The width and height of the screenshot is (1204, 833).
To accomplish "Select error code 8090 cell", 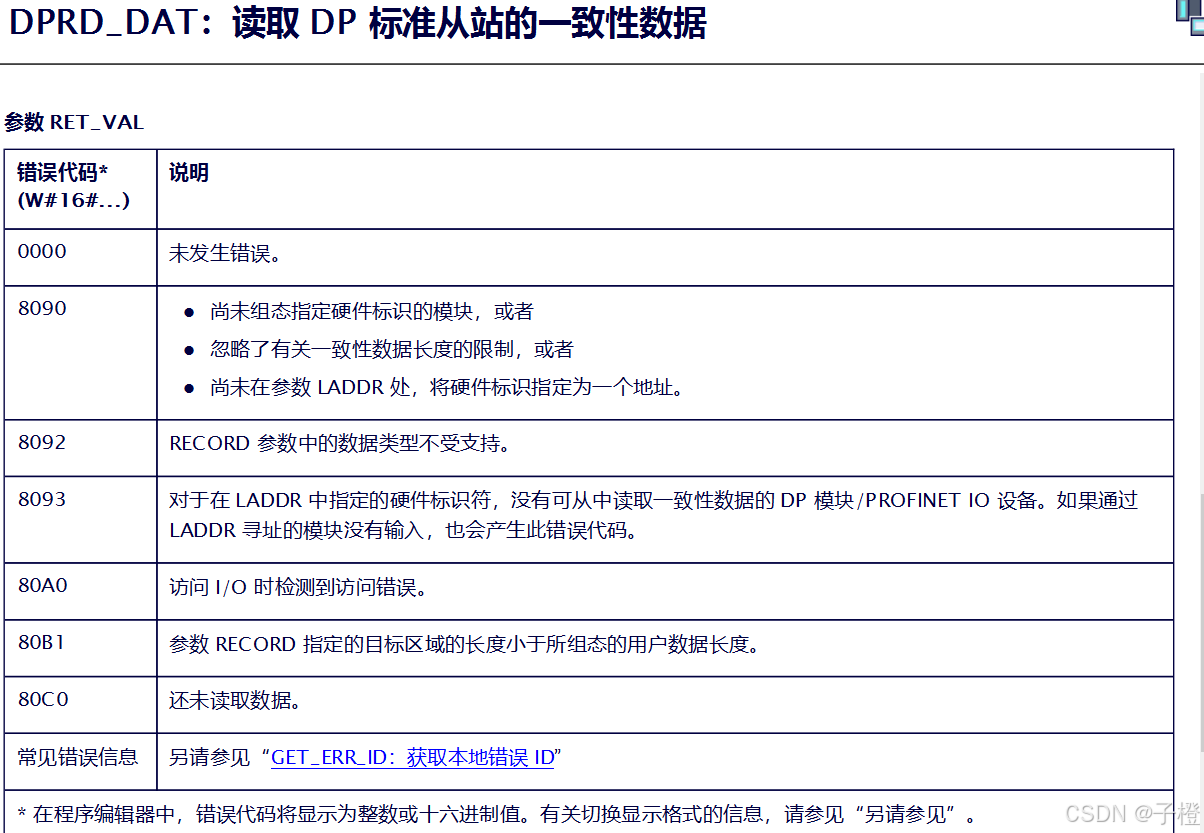I will pos(42,308).
